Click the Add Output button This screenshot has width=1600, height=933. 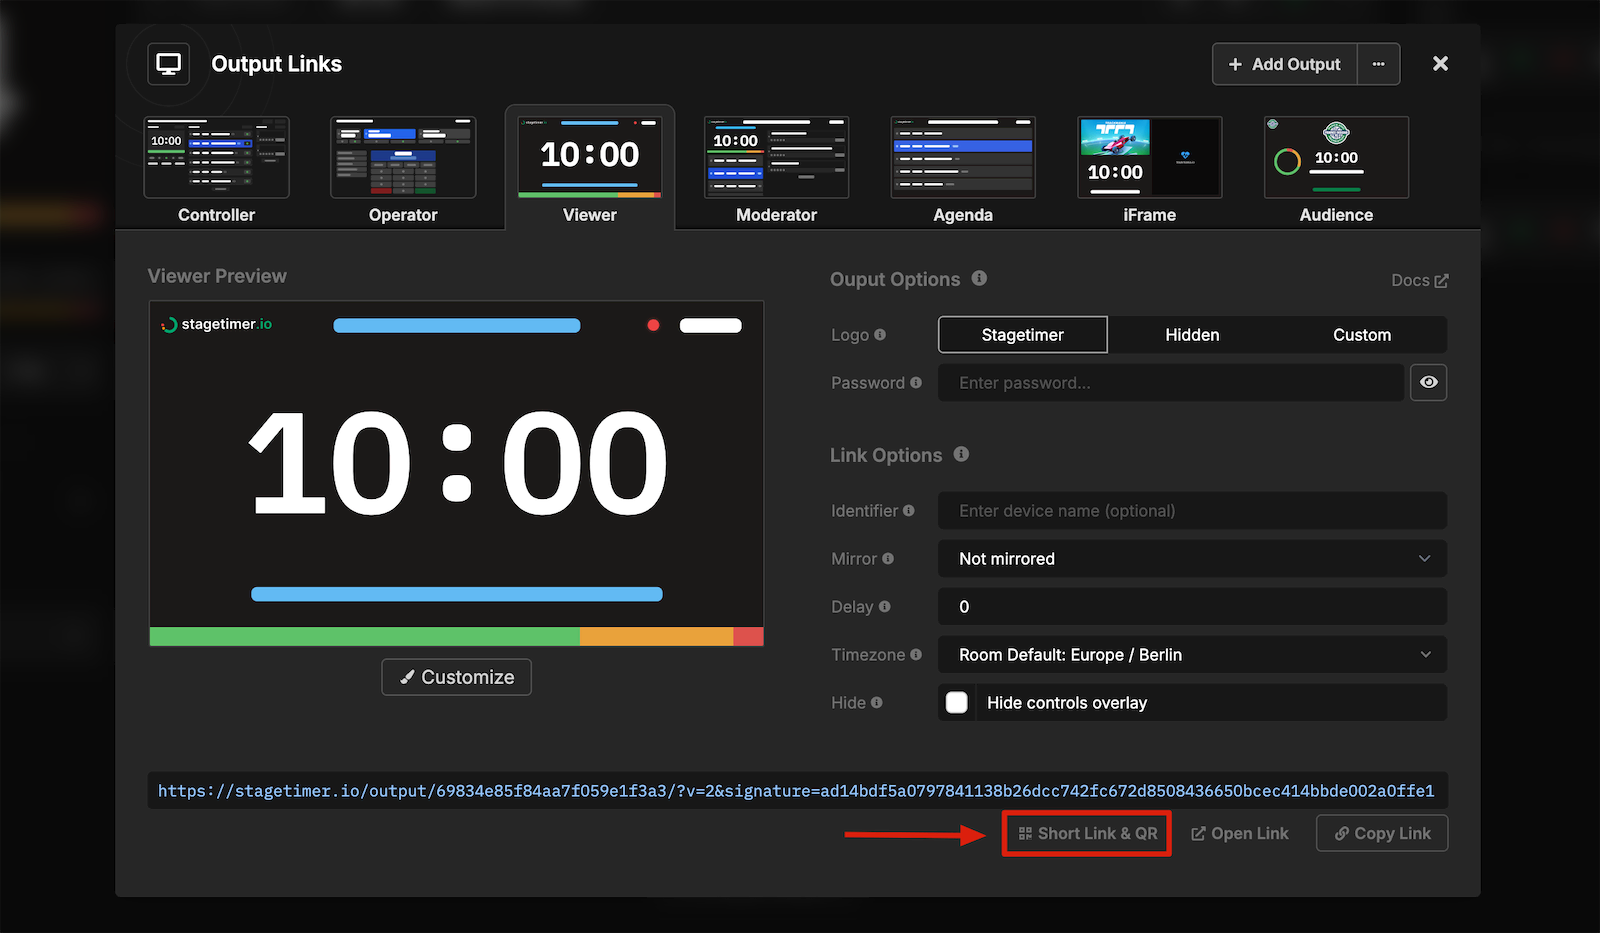1284,64
